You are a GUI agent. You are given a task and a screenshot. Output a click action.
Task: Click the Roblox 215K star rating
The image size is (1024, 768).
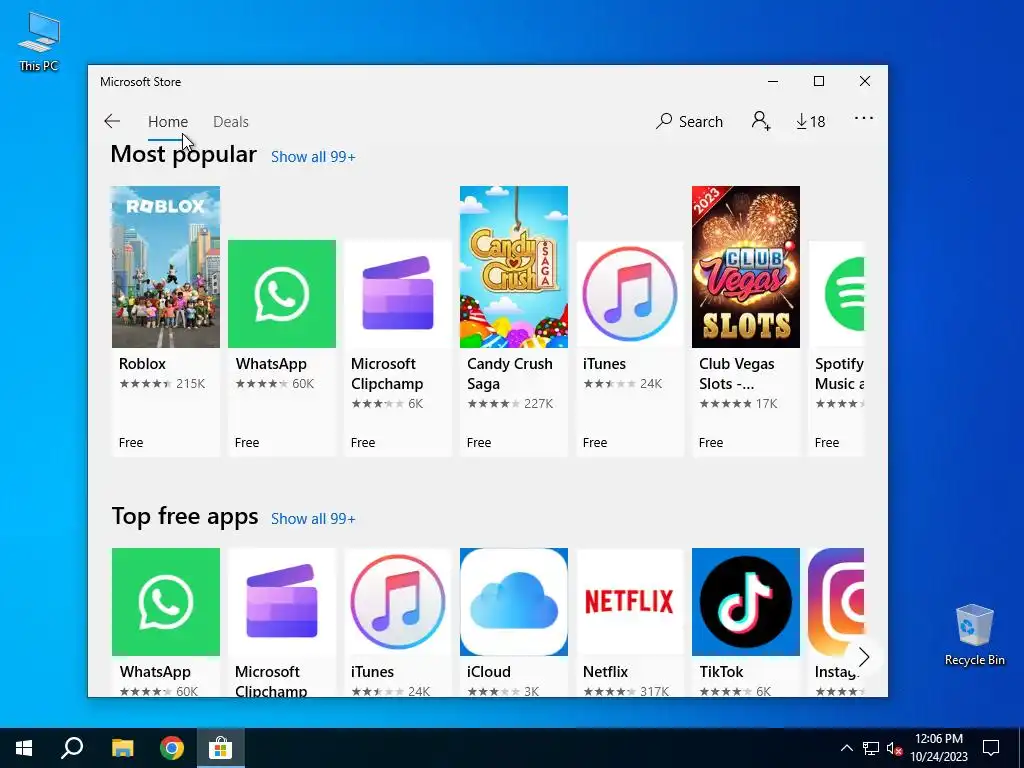click(162, 384)
